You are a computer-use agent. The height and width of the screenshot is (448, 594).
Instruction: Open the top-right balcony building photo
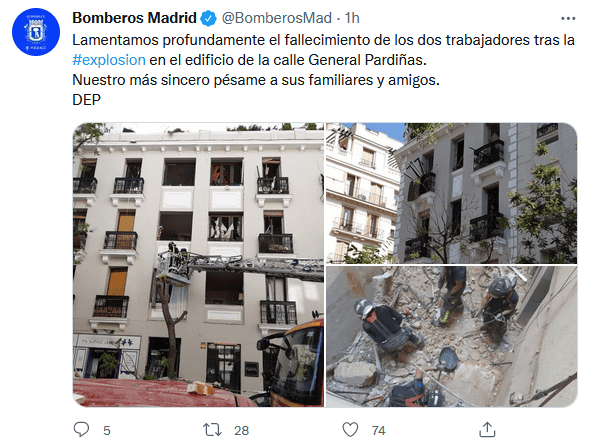pos(452,193)
